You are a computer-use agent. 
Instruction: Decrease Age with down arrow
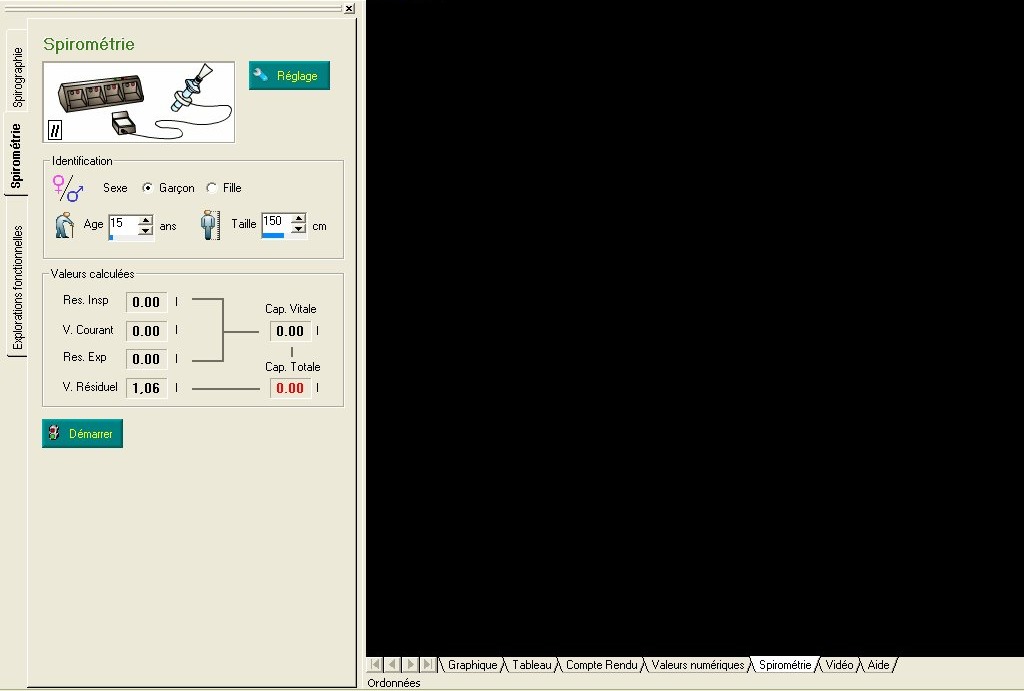coord(146,230)
